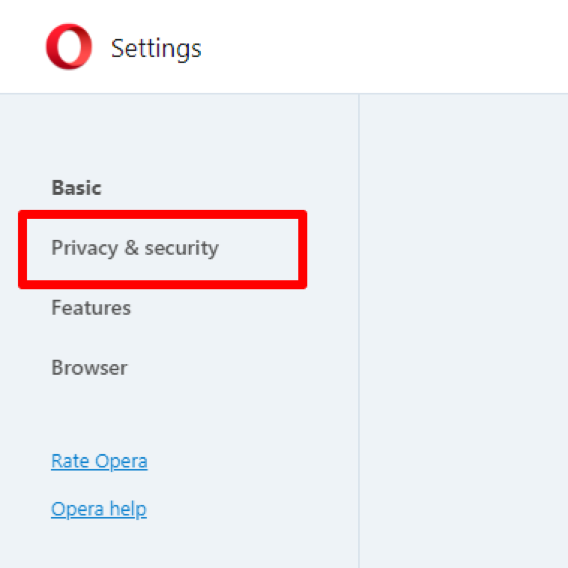This screenshot has height=568, width=568.
Task: Click the sidebar vertical divider line
Action: pos(359,331)
